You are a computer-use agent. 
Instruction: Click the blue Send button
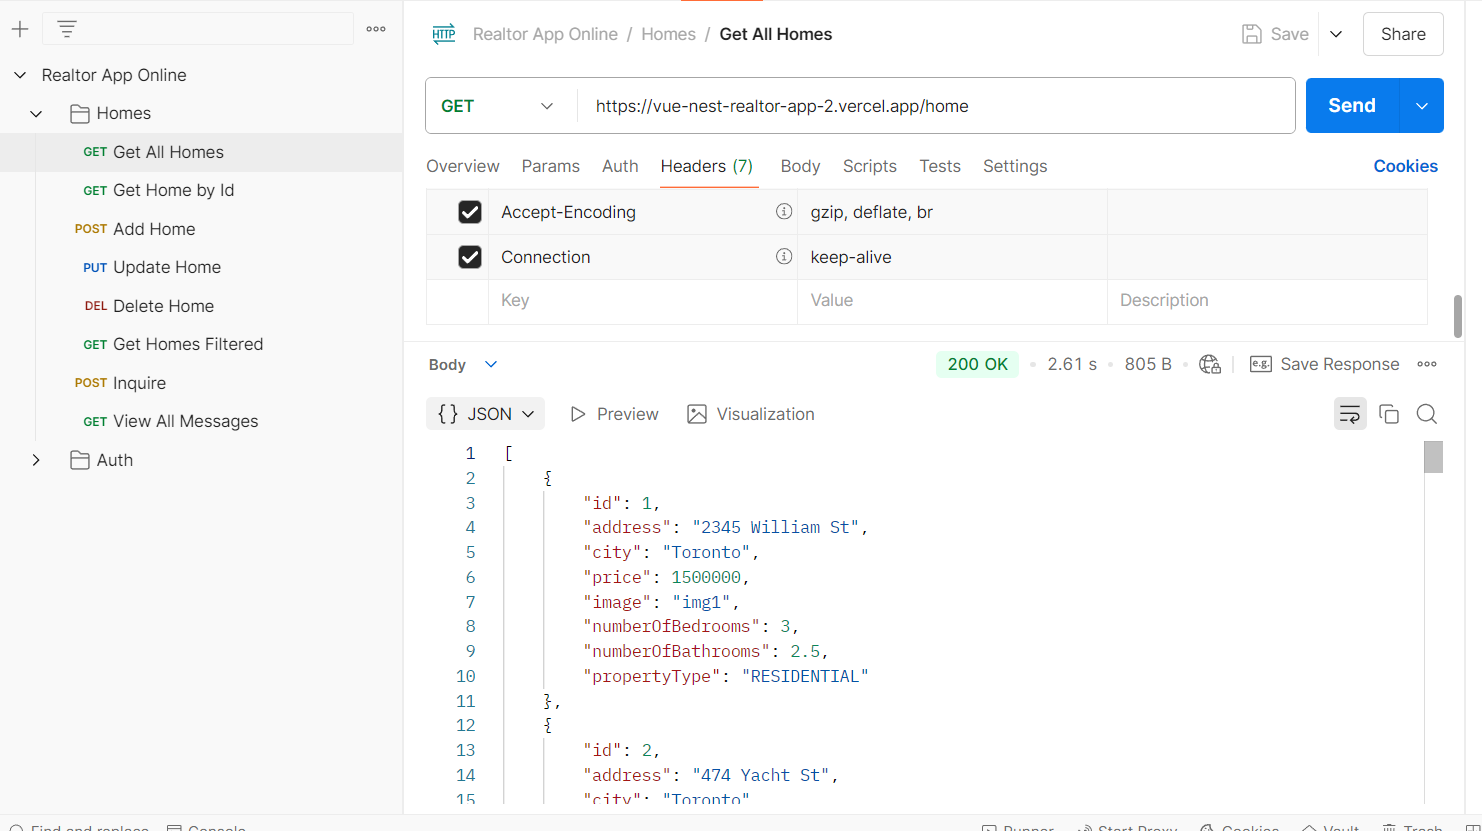click(x=1351, y=106)
